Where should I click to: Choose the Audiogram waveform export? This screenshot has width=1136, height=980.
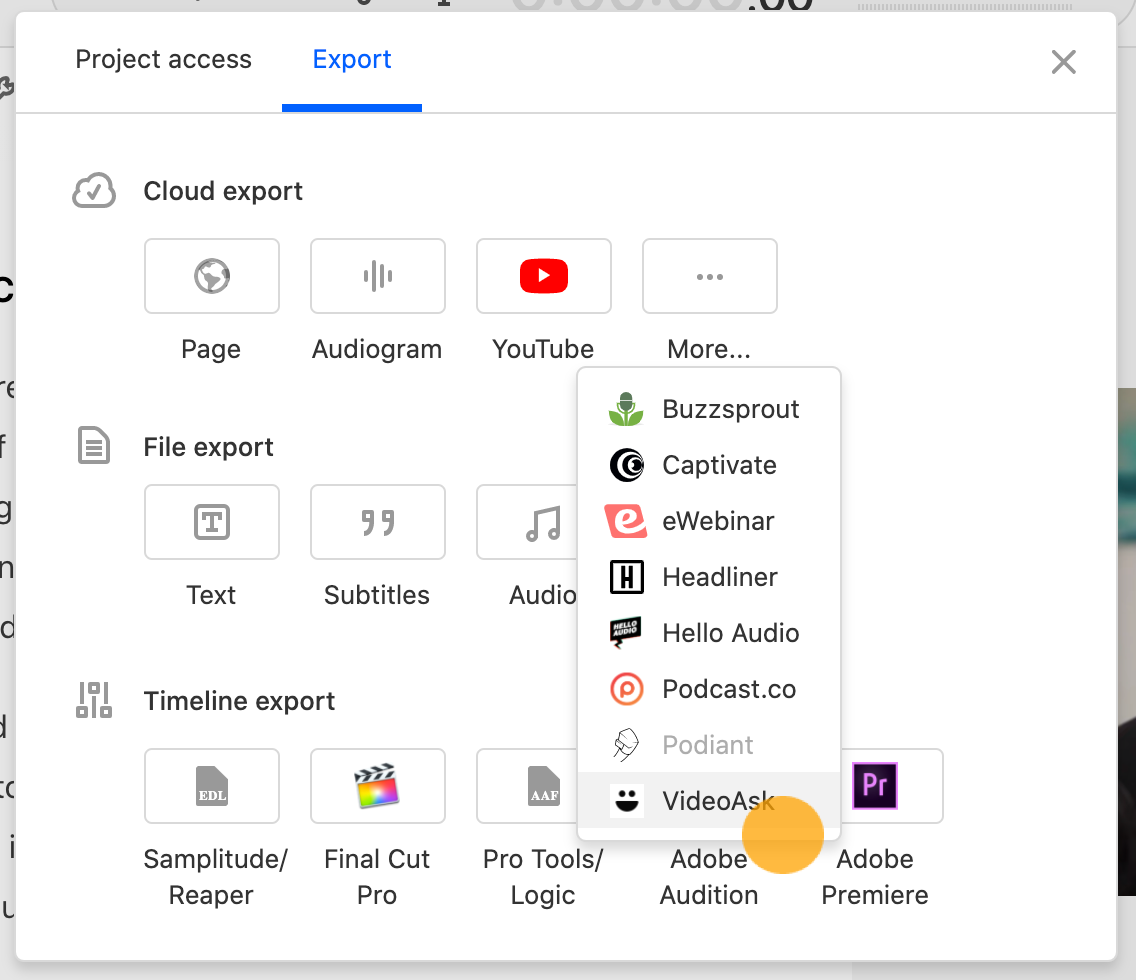point(377,276)
